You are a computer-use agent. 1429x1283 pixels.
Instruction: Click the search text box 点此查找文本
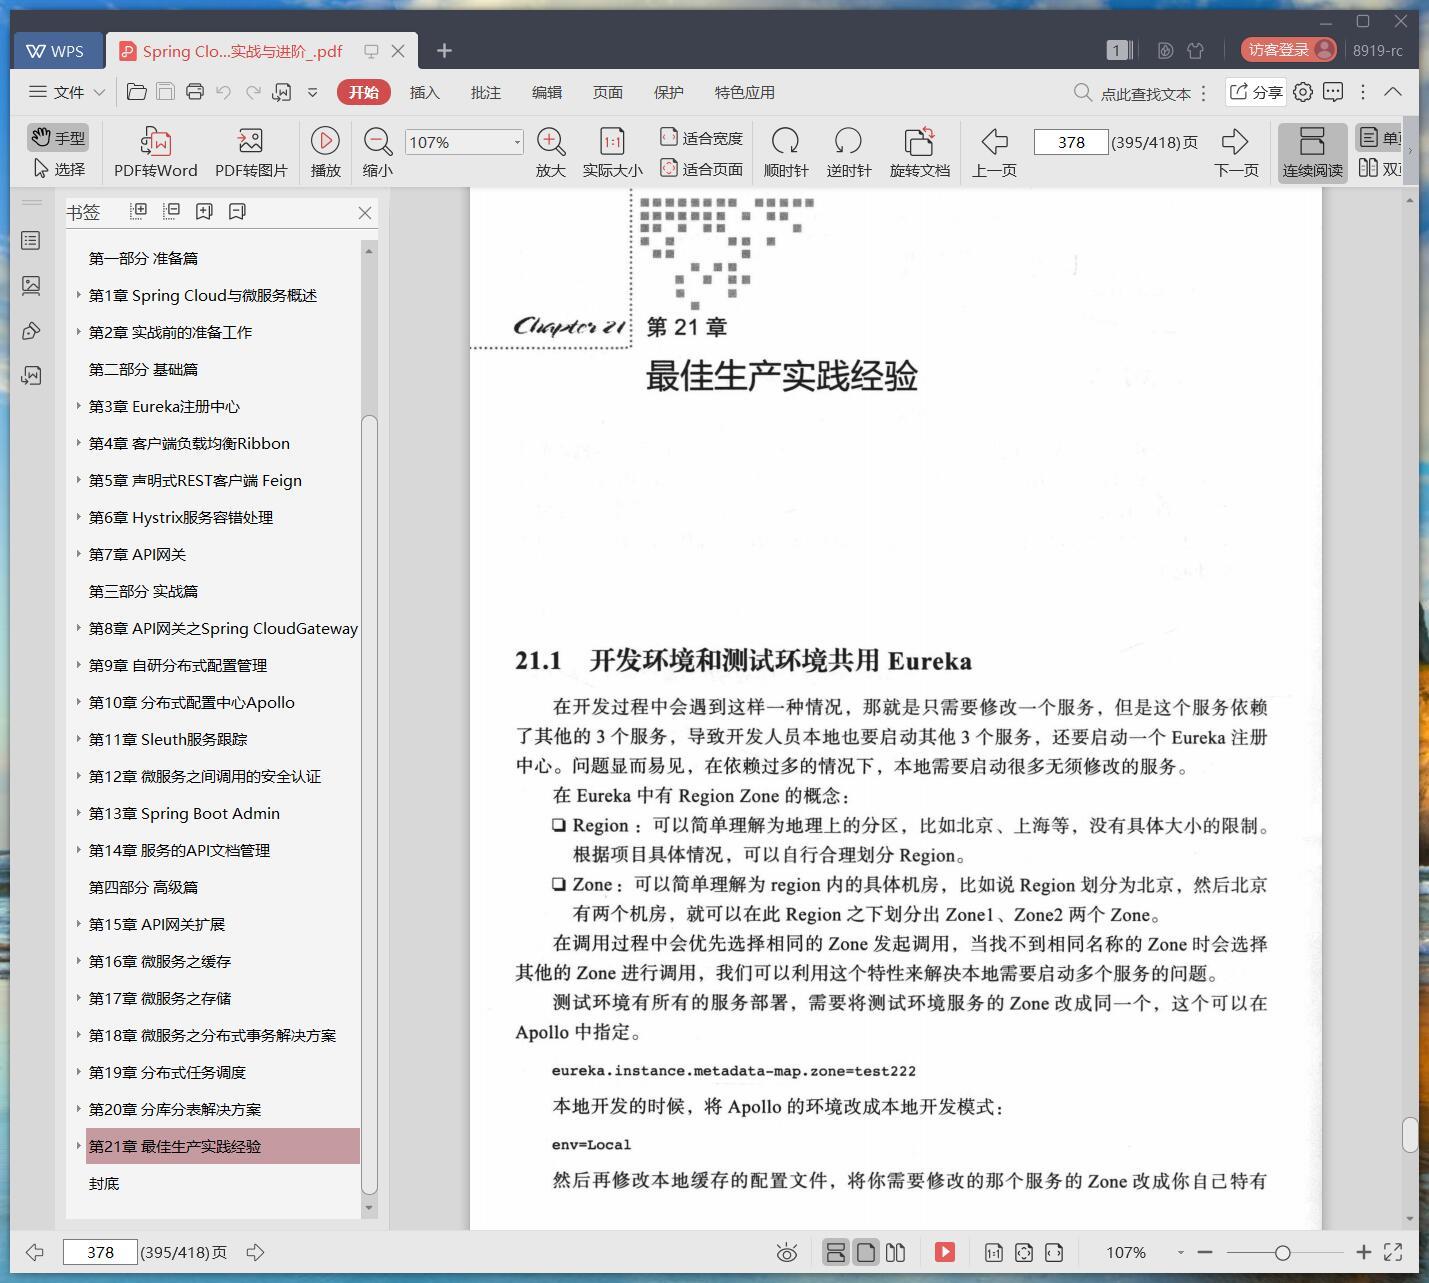1145,93
